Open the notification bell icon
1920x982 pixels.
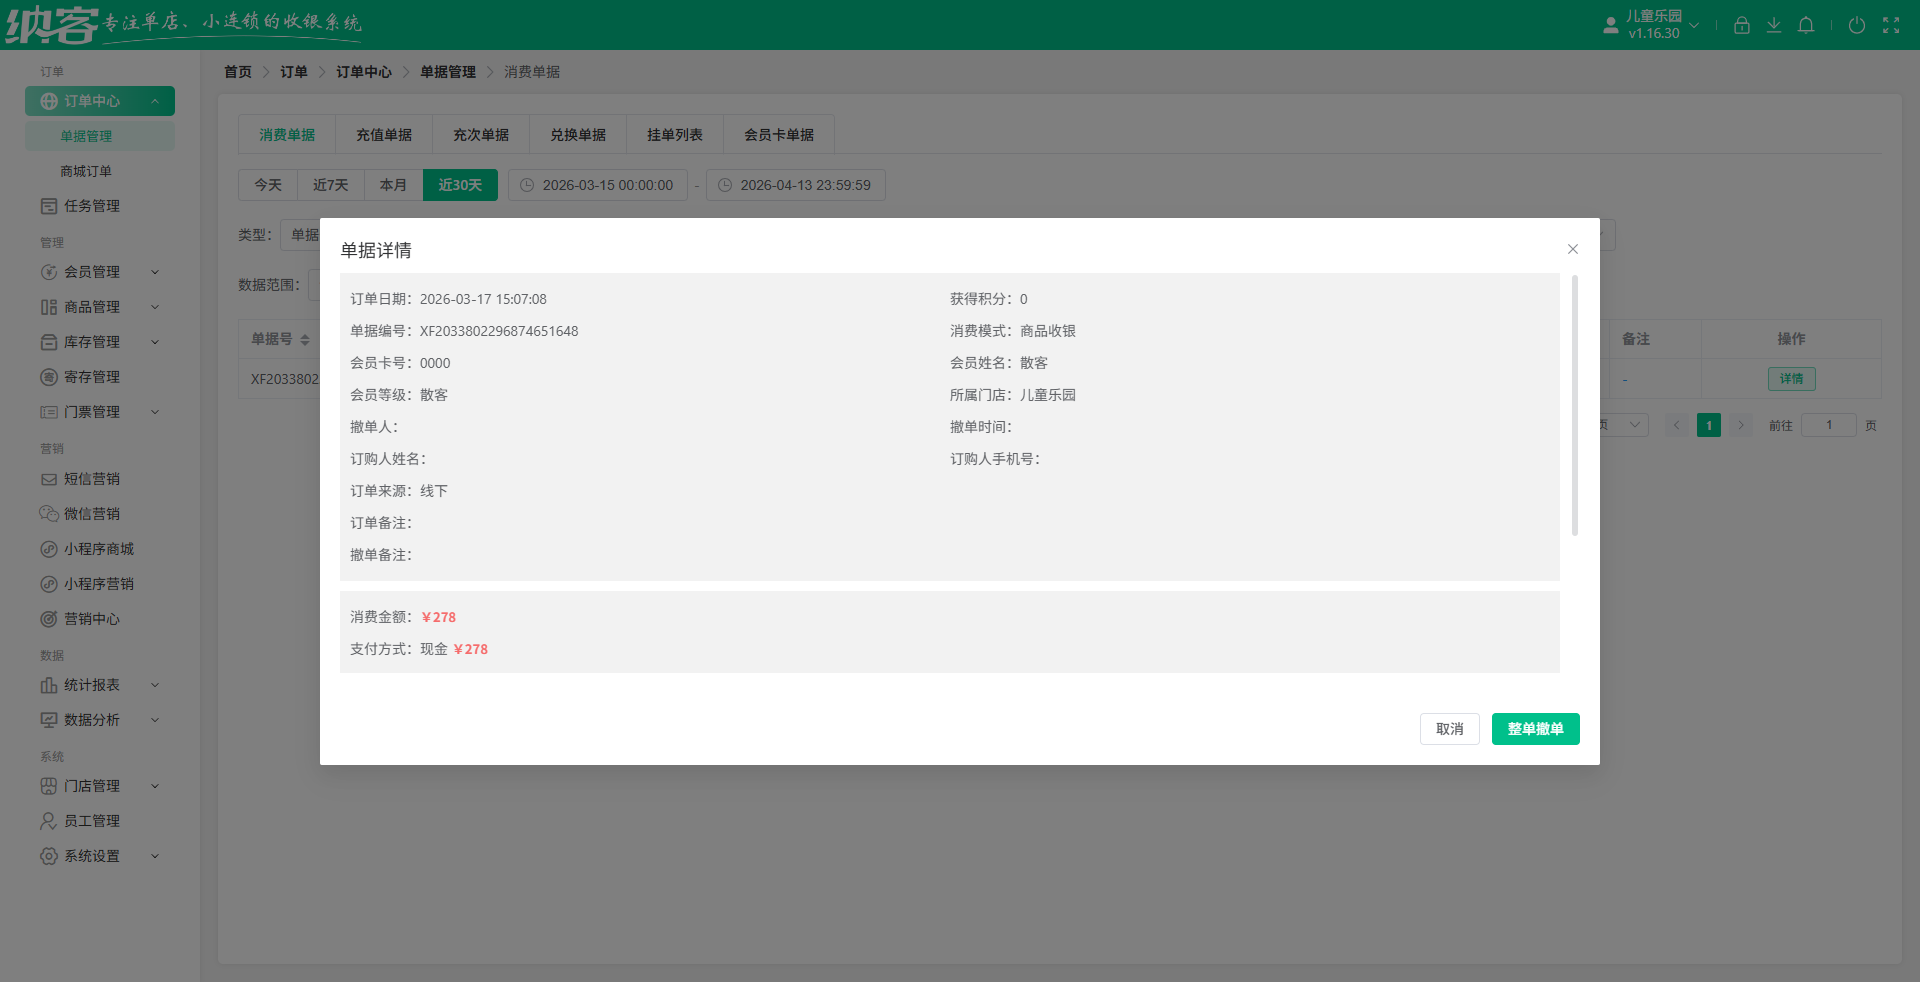tap(1805, 25)
